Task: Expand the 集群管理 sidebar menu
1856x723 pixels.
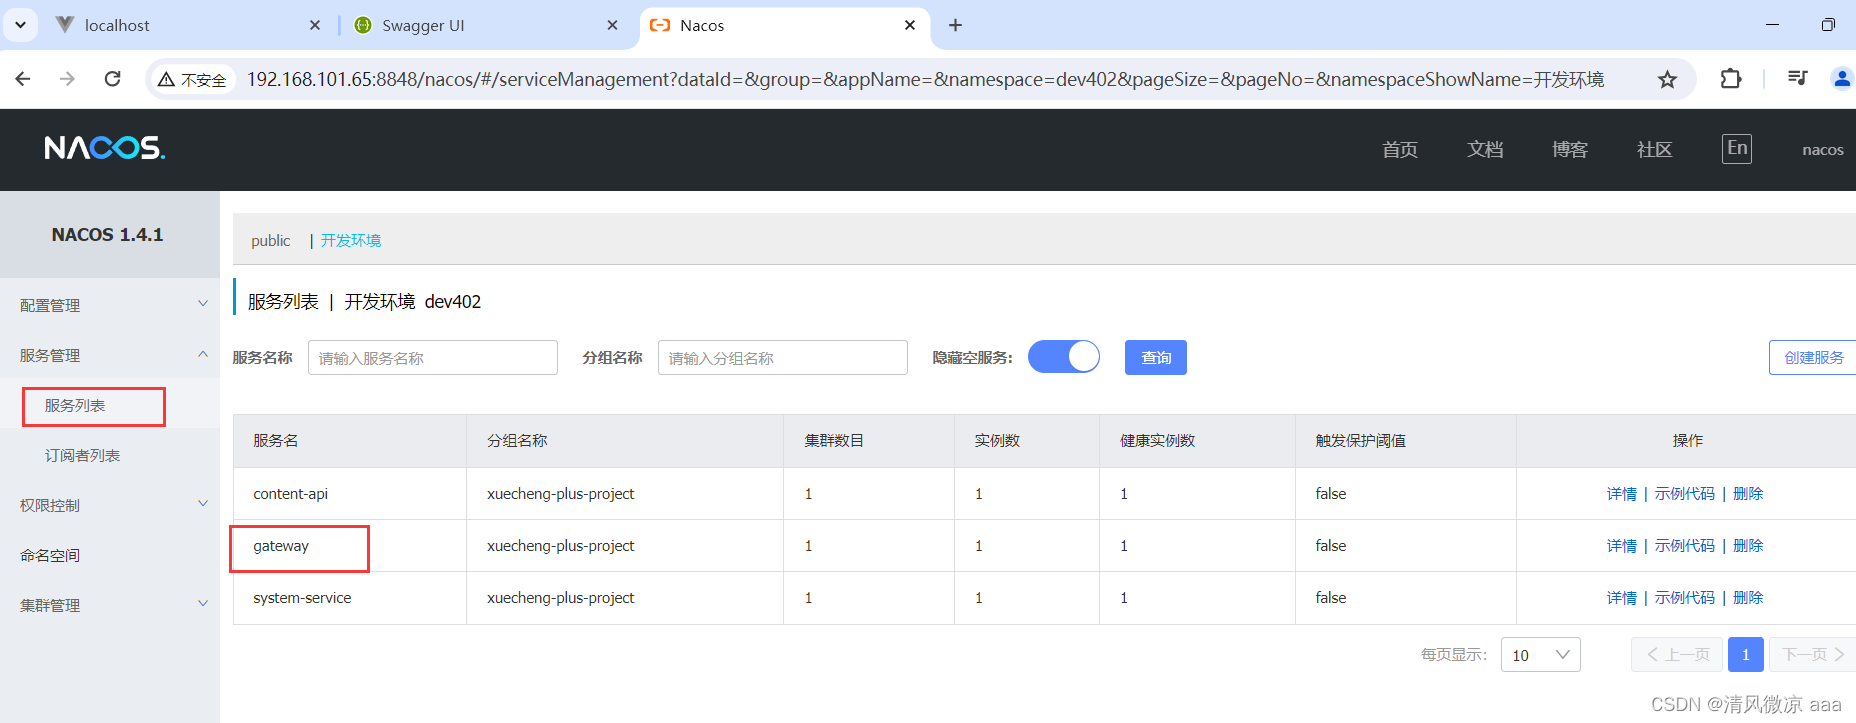Action: [110, 605]
